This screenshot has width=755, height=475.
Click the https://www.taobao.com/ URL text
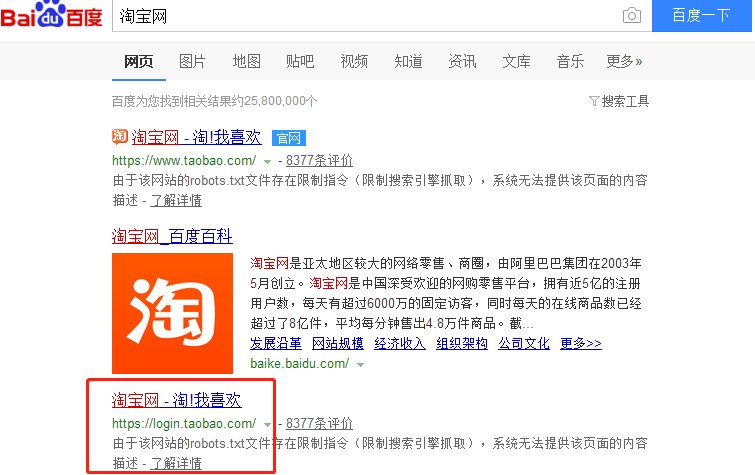pos(184,160)
